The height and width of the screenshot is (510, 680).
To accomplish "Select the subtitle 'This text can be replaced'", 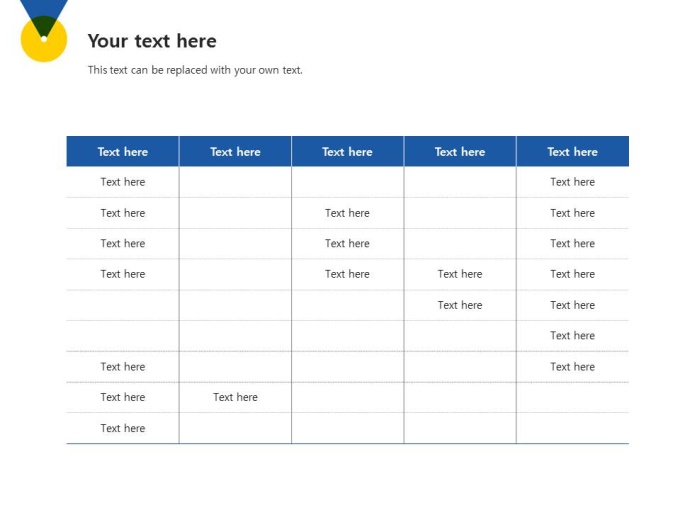I will 195,70.
